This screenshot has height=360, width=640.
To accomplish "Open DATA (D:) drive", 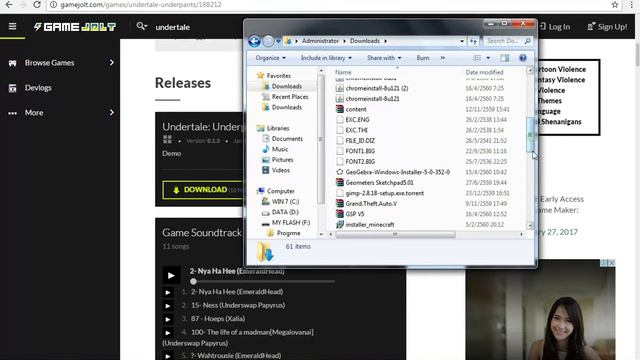I will (x=285, y=212).
